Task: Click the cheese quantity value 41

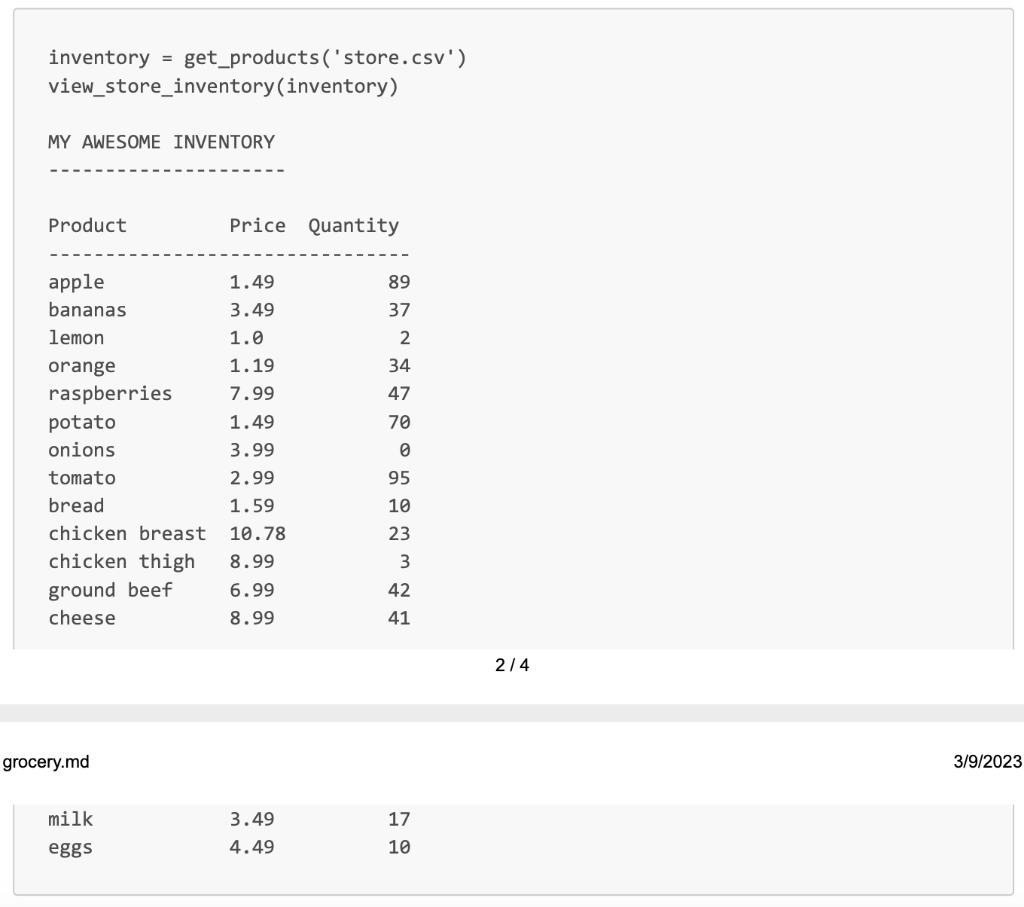Action: (x=399, y=618)
